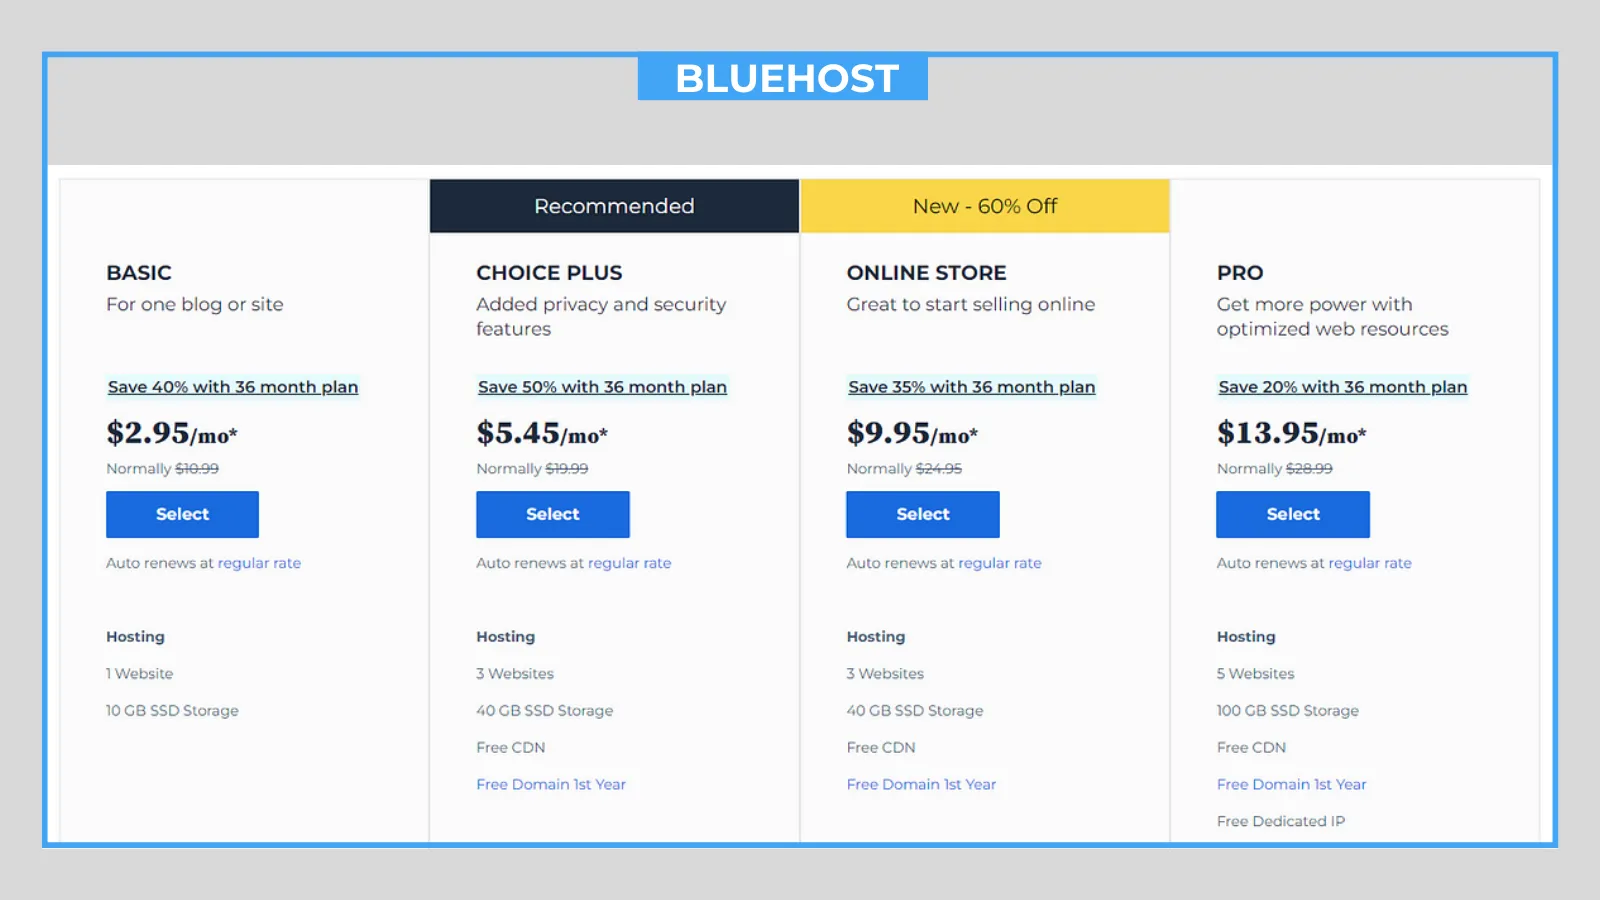This screenshot has width=1600, height=900.
Task: Click regular rate link under Online Store
Action: 1000,563
